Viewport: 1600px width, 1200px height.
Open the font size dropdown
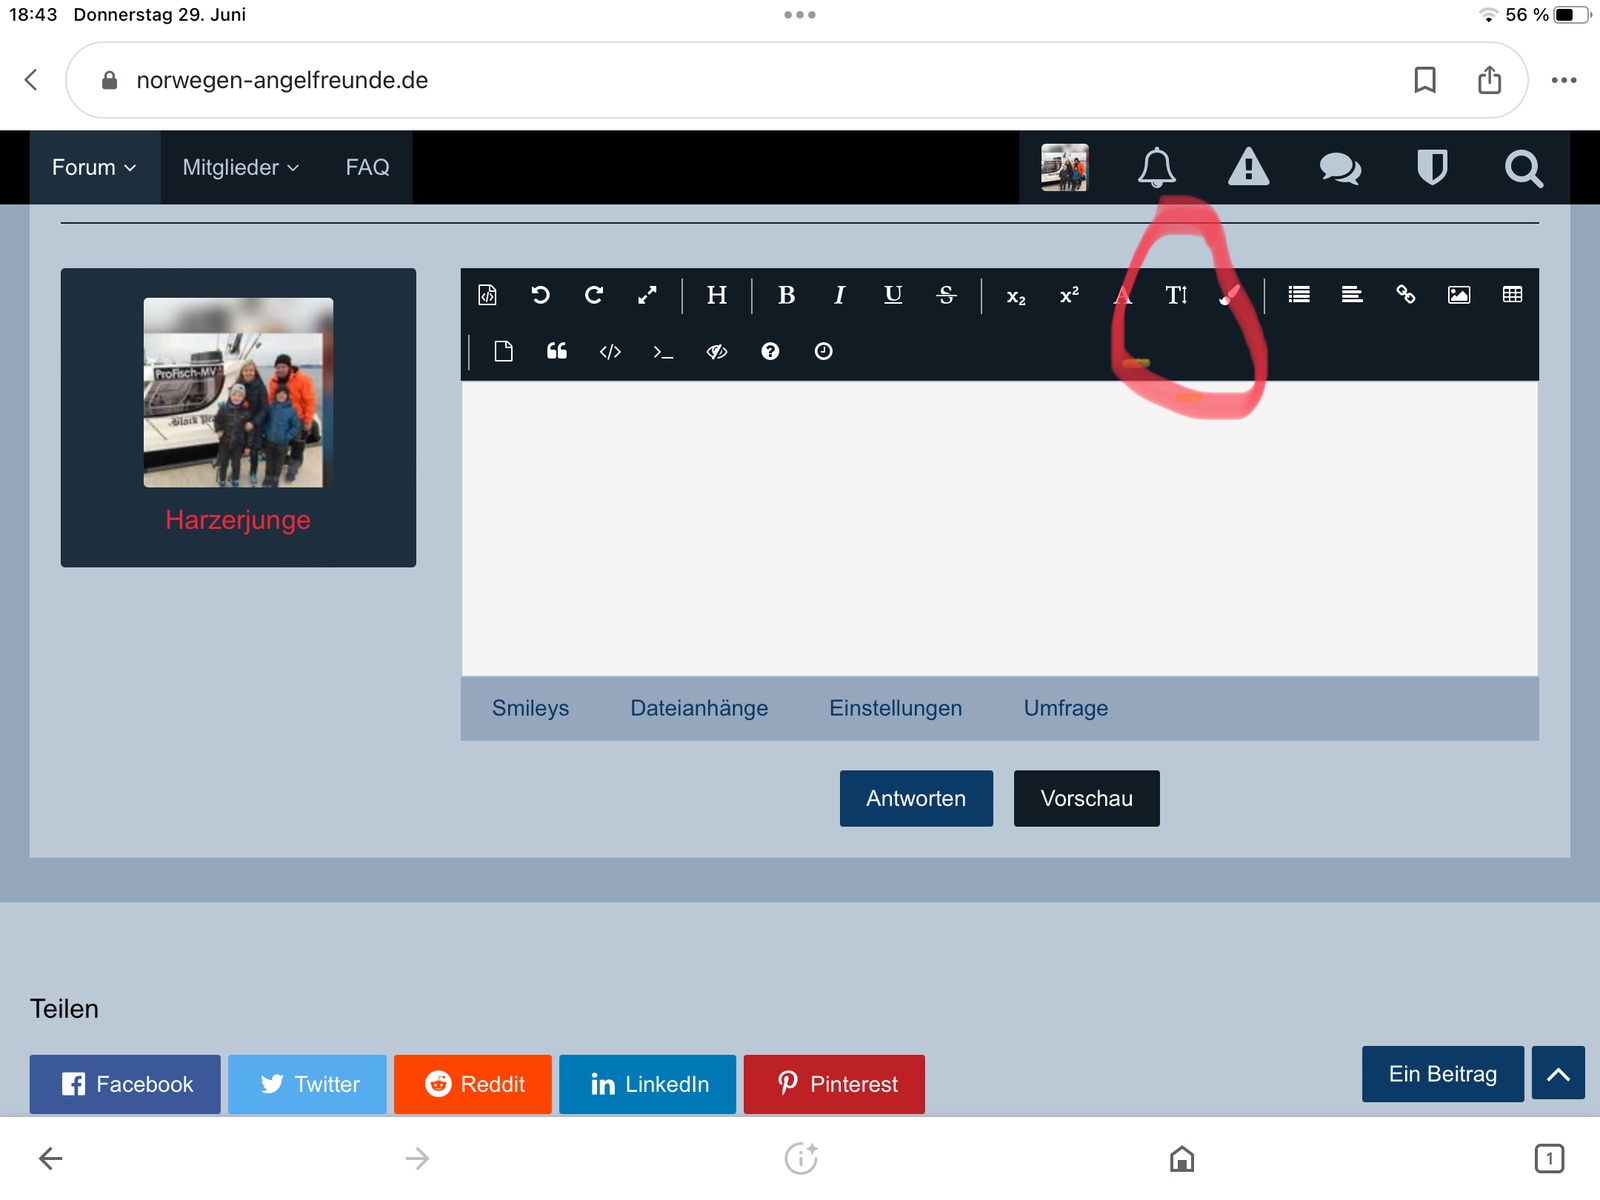pos(1176,295)
